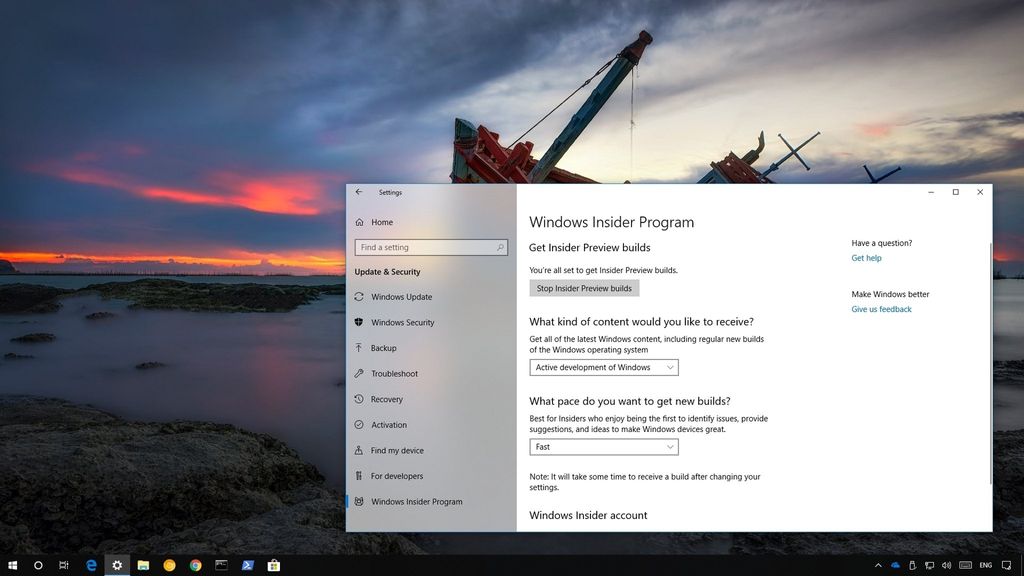Launch Microsoft Edge from the taskbar
1024x576 pixels.
tap(91, 565)
